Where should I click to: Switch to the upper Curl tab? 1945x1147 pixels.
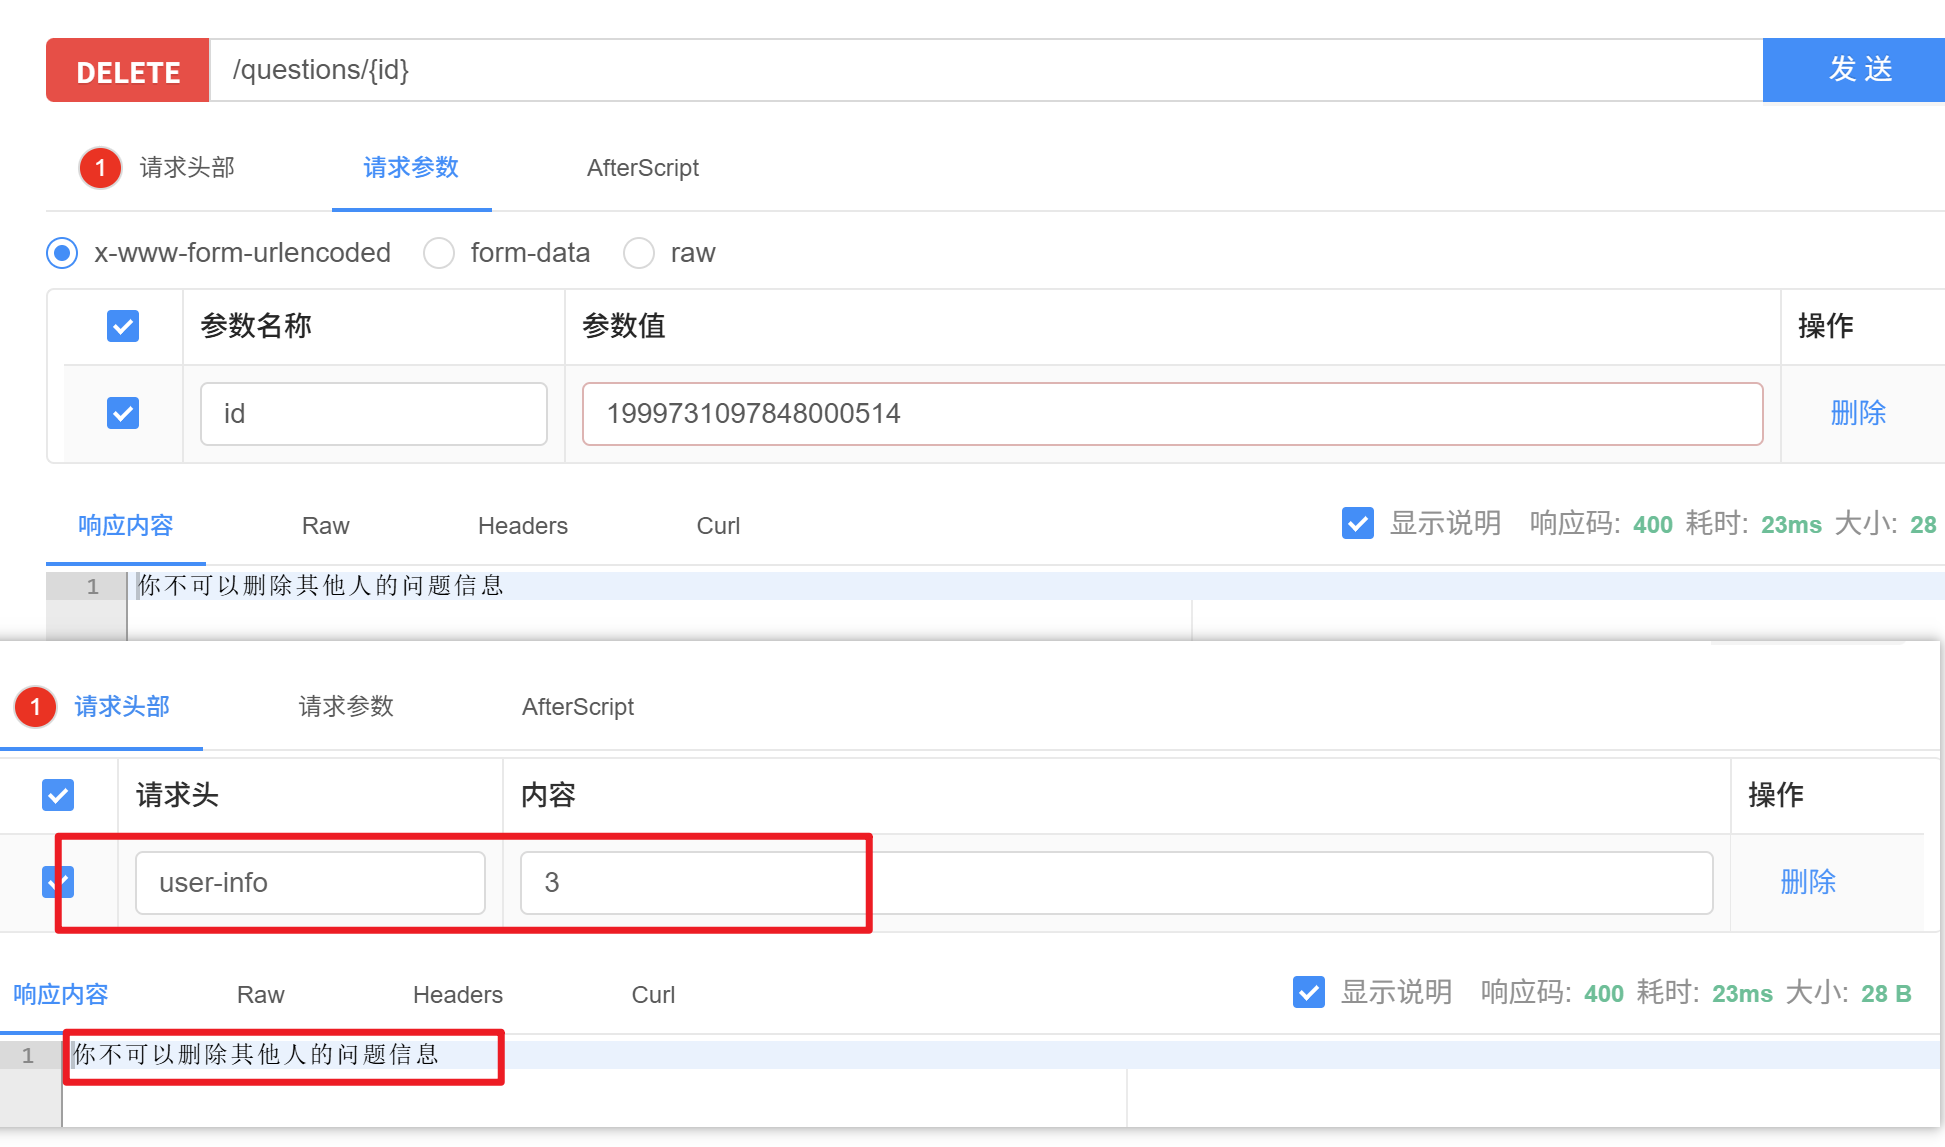click(x=718, y=526)
